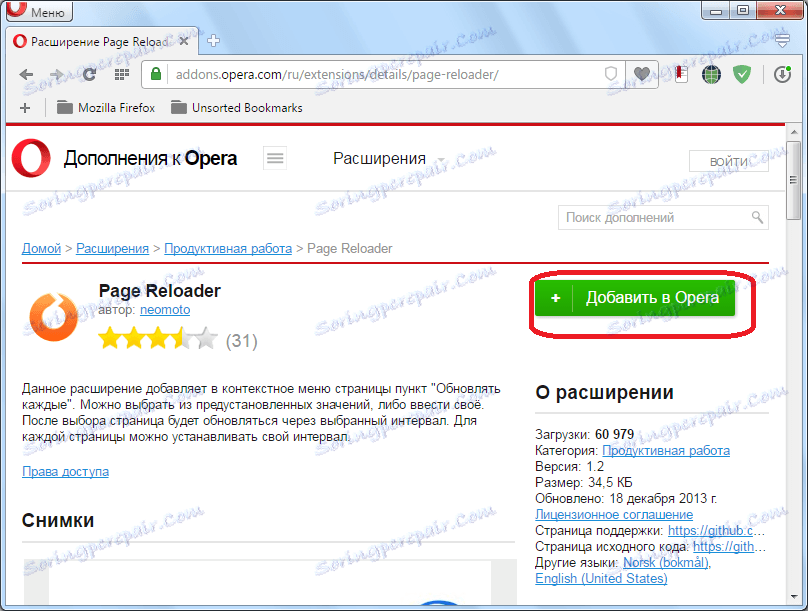This screenshot has width=808, height=611.
Task: Open the Меню dropdown
Action: pyautogui.click(x=38, y=11)
